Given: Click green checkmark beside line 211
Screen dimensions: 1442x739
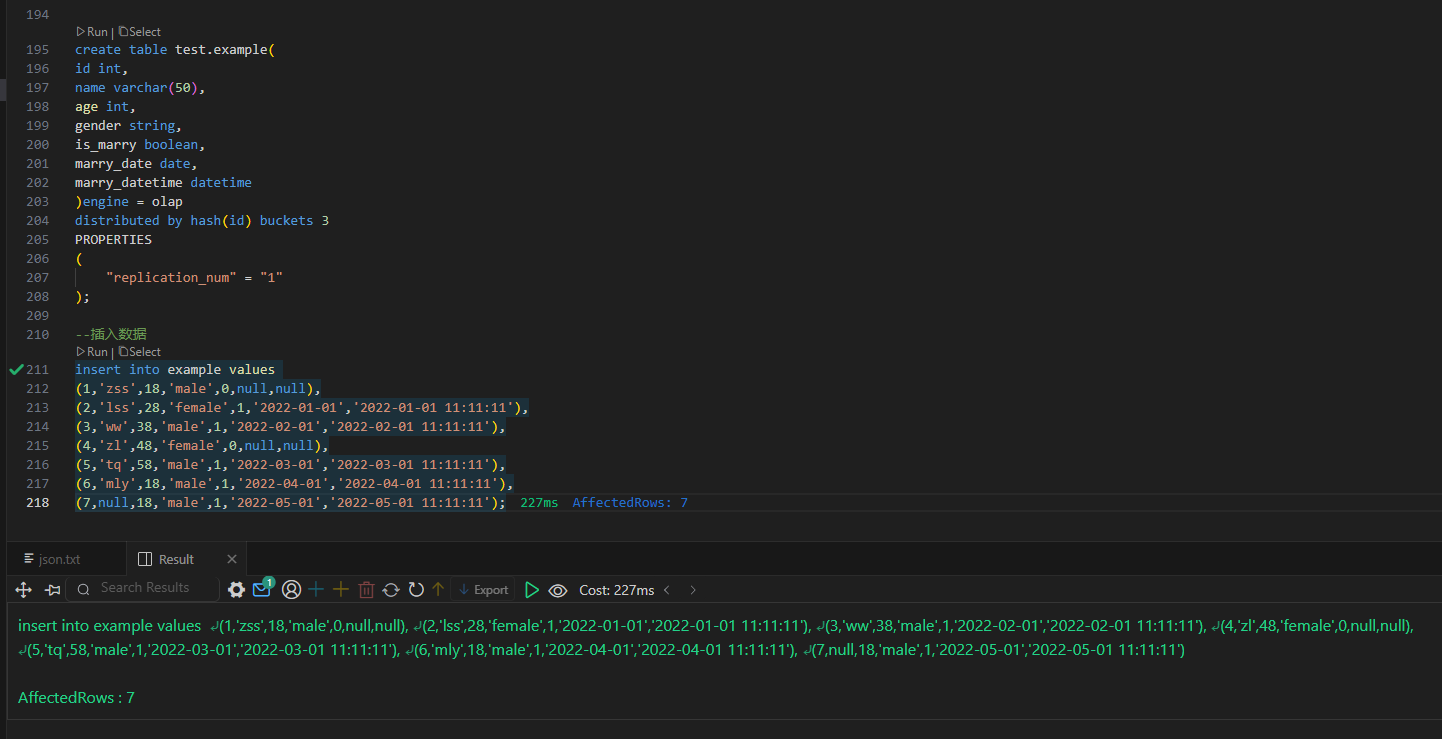Looking at the screenshot, I should click(x=16, y=370).
